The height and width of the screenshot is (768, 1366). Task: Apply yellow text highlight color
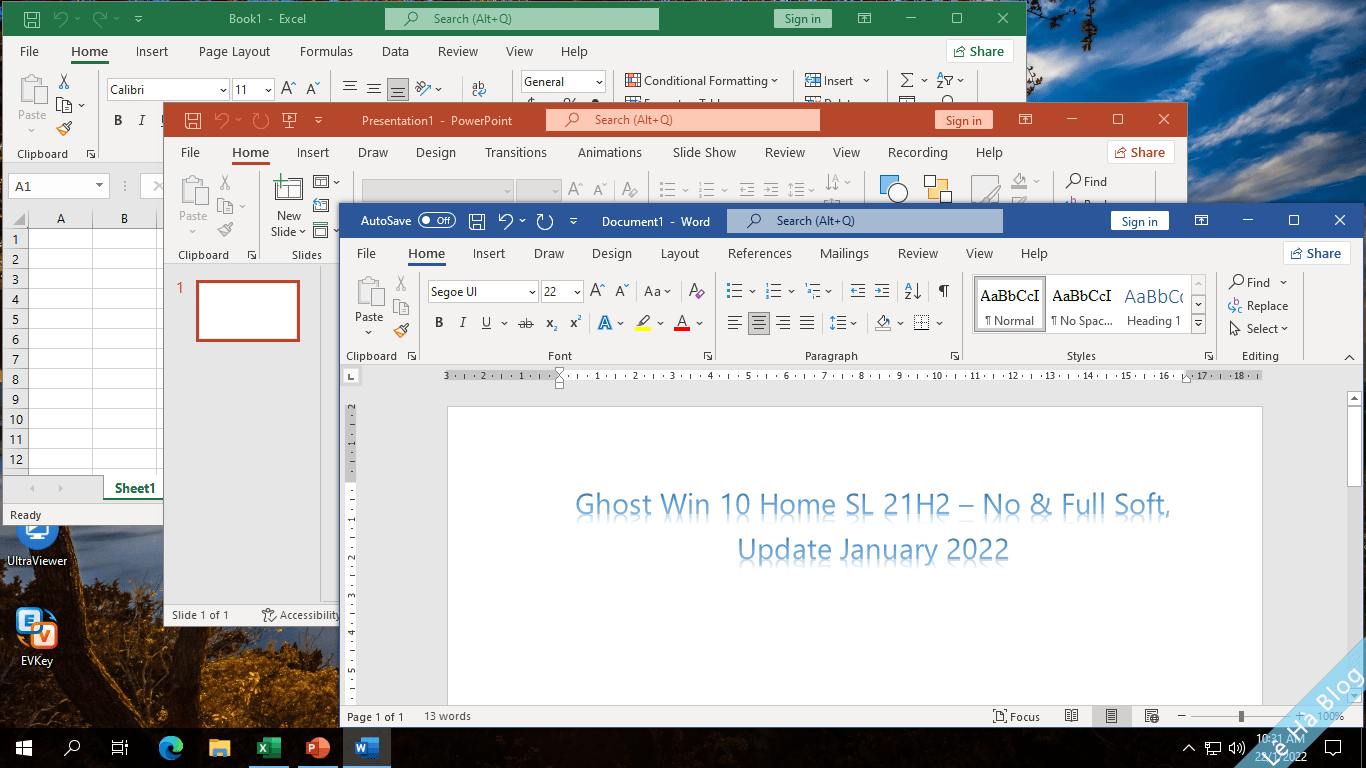point(644,322)
